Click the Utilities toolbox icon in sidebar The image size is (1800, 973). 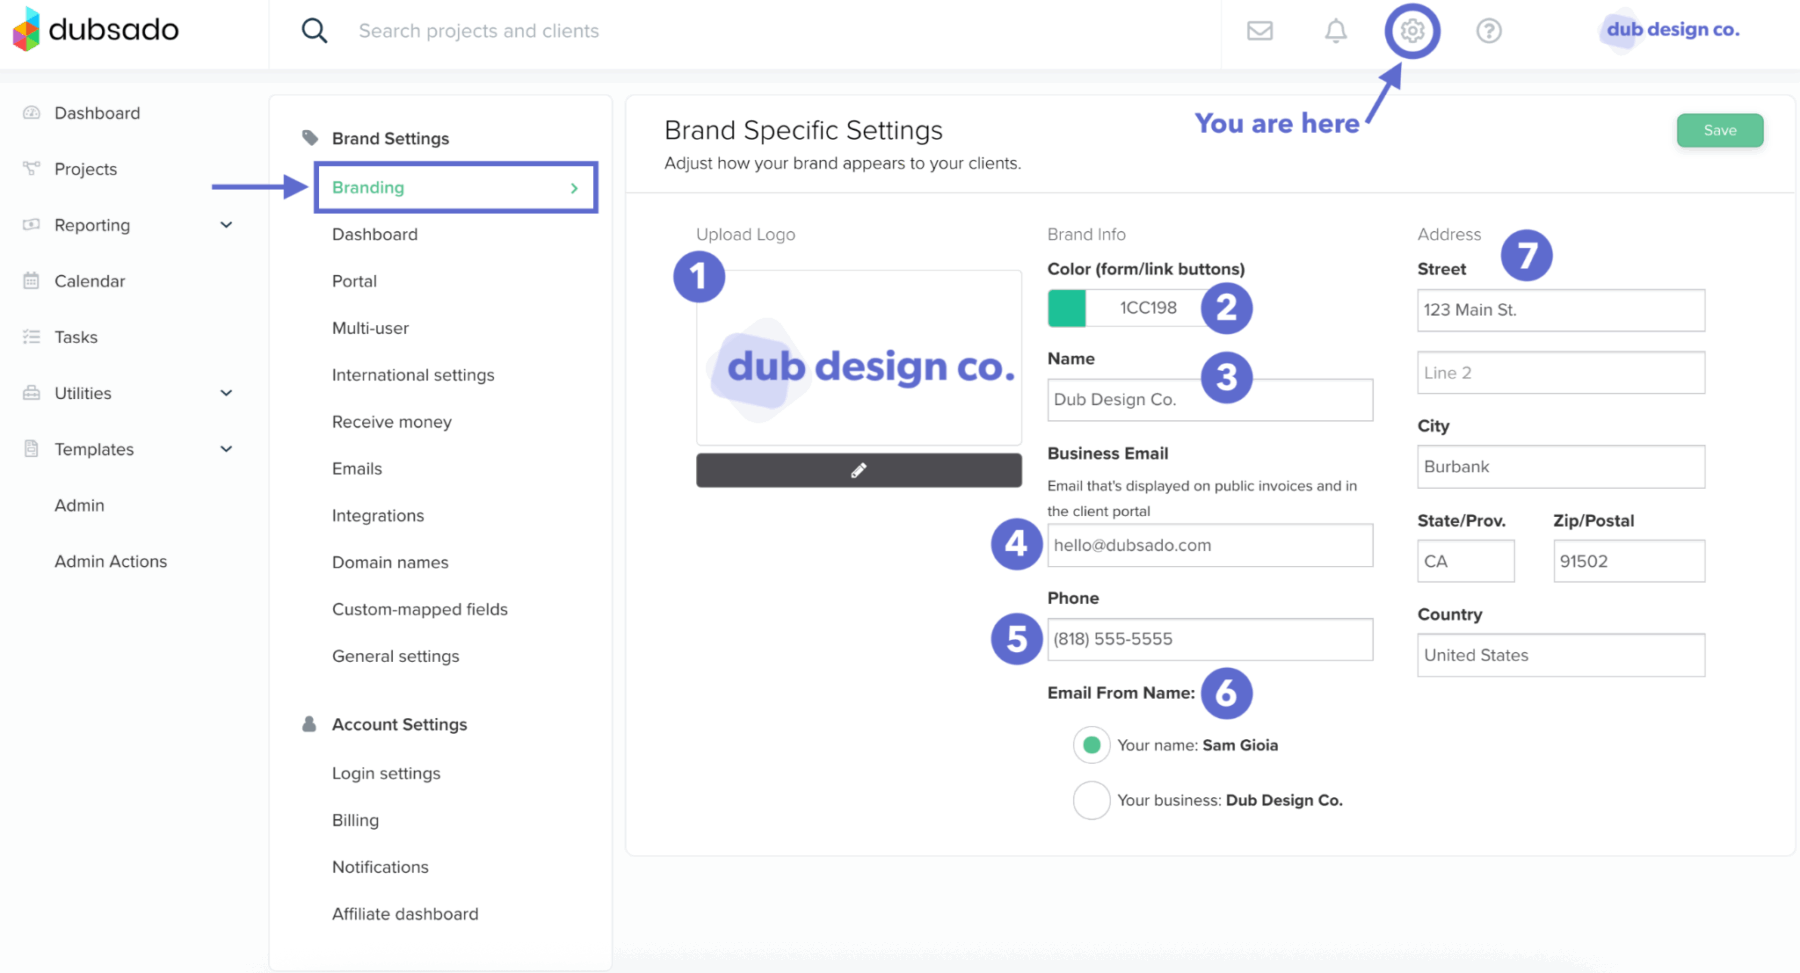tap(32, 393)
